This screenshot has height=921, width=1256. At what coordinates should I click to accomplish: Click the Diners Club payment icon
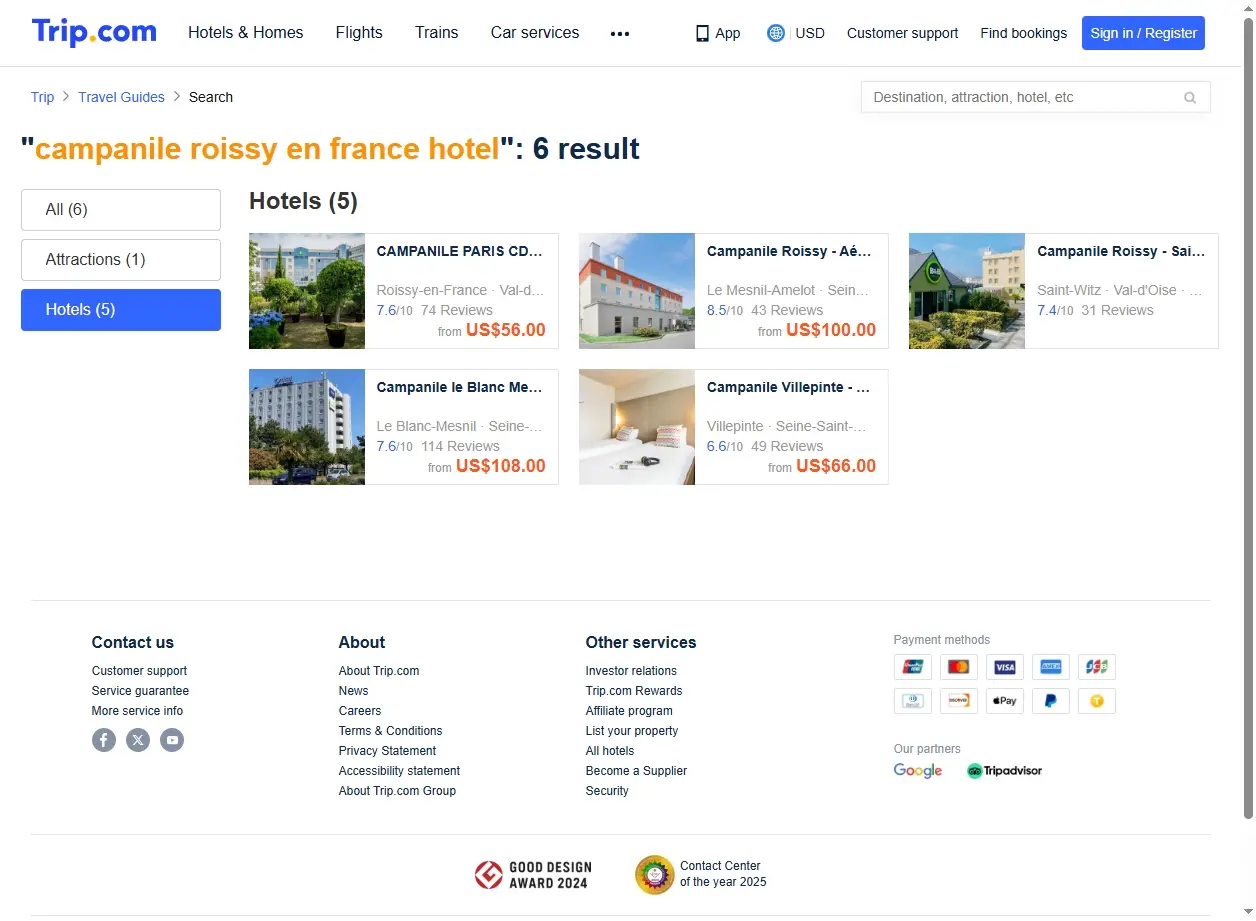coord(913,701)
